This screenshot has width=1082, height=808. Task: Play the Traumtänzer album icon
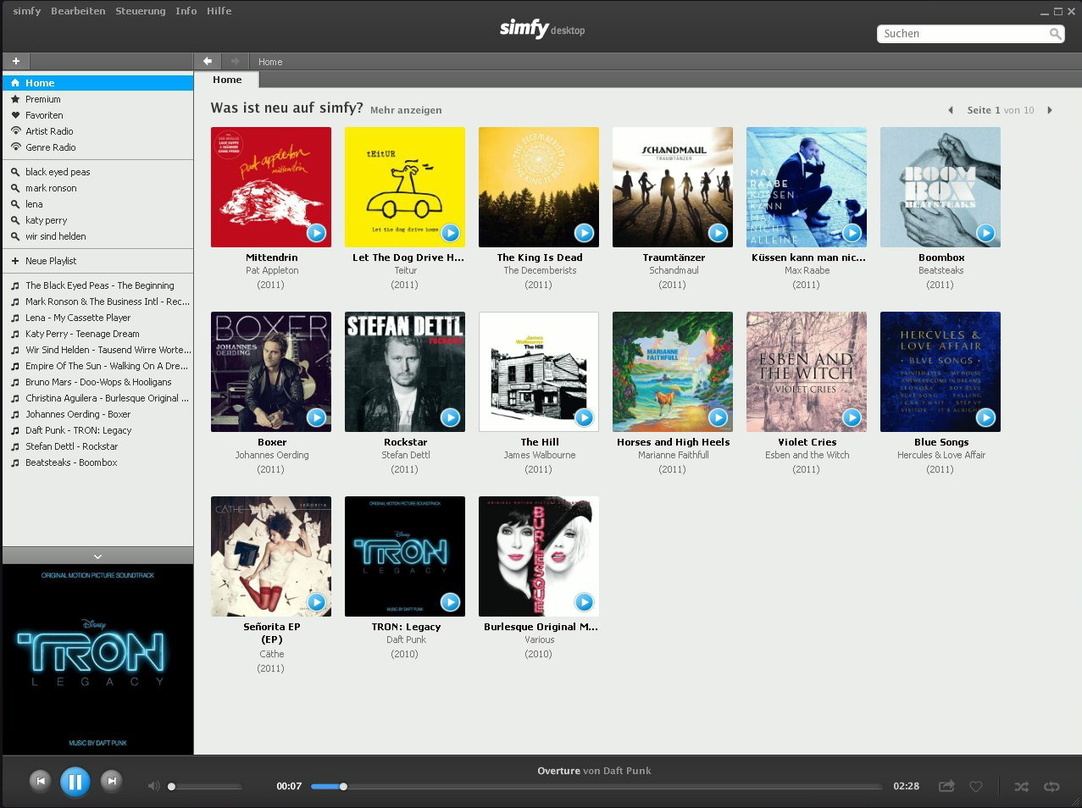click(x=718, y=233)
